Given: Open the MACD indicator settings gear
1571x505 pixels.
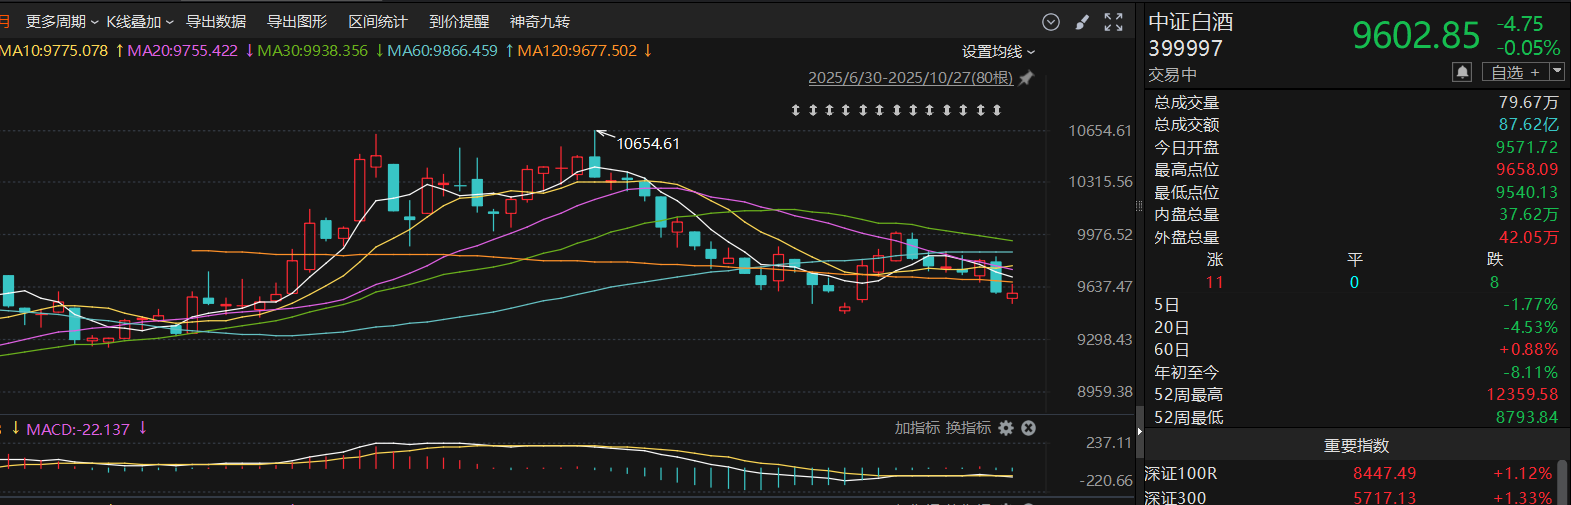Looking at the screenshot, I should click(1006, 428).
